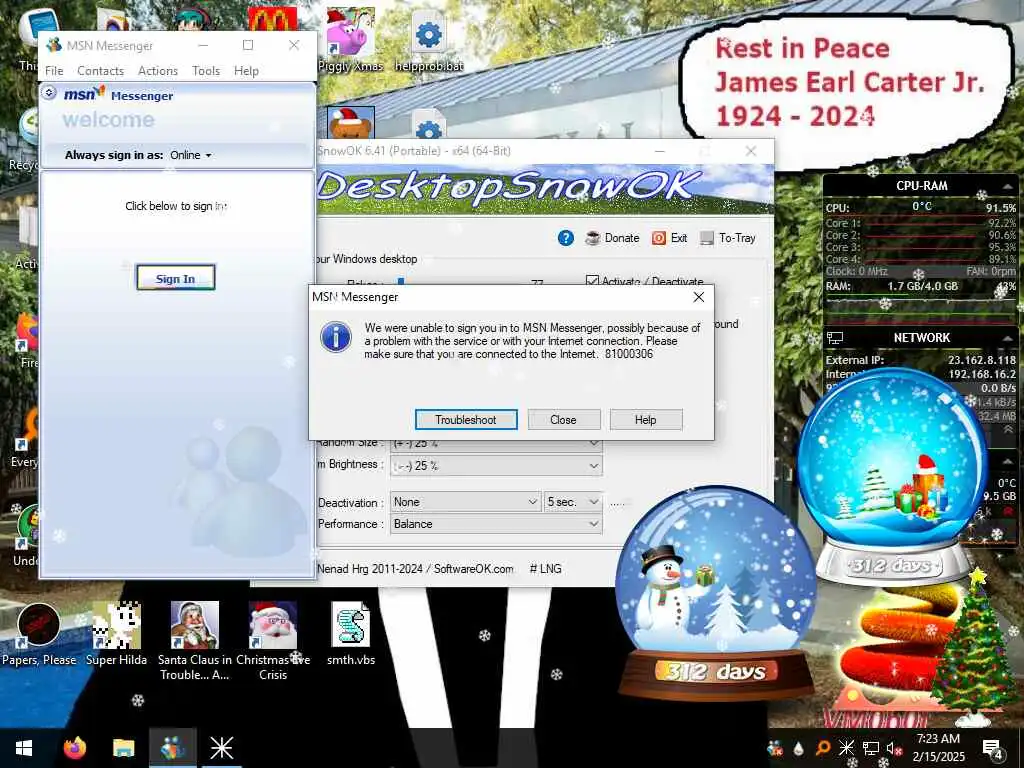Launch Firefox from the taskbar
Screen dimensions: 1024x768
click(75, 748)
